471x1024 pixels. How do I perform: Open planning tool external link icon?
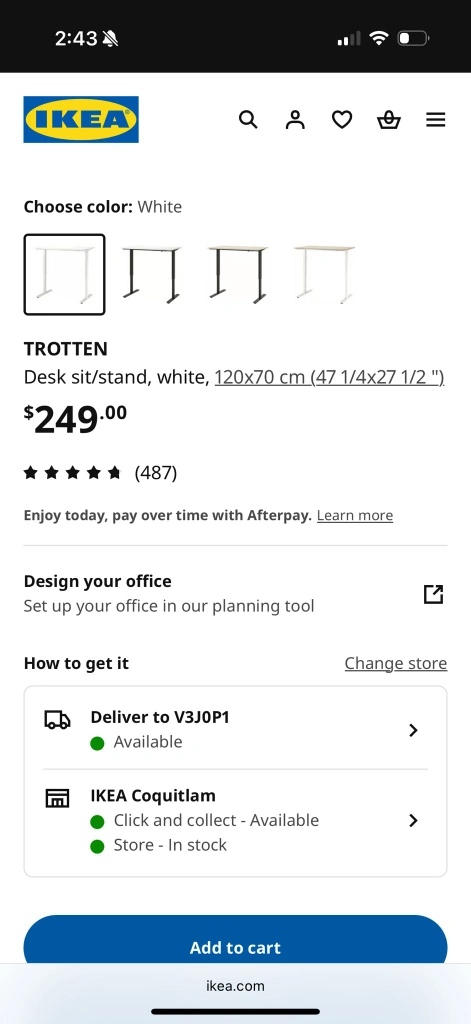coord(434,594)
